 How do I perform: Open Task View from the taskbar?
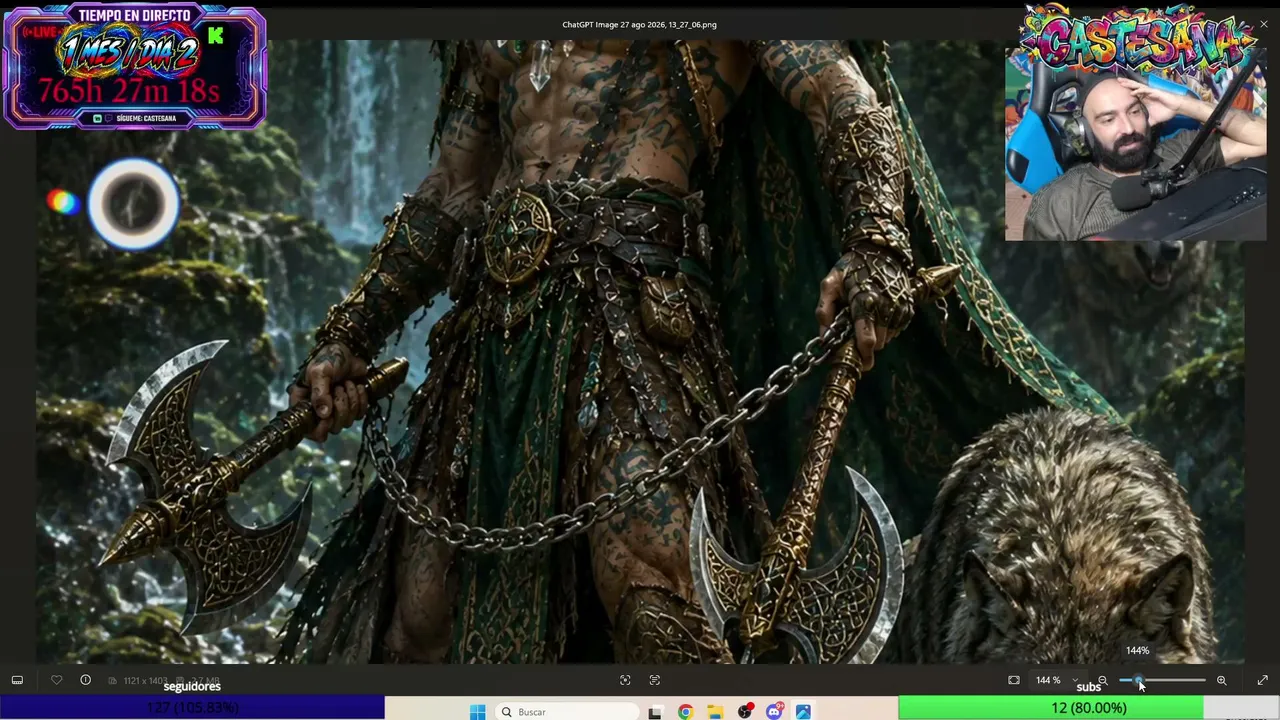pos(655,712)
